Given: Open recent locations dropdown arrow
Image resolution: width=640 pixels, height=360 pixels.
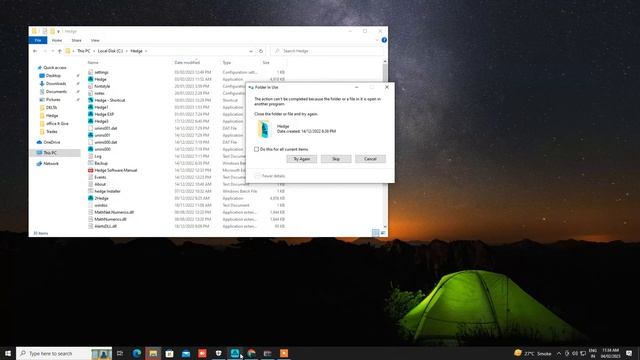Looking at the screenshot, I should tap(52, 51).
